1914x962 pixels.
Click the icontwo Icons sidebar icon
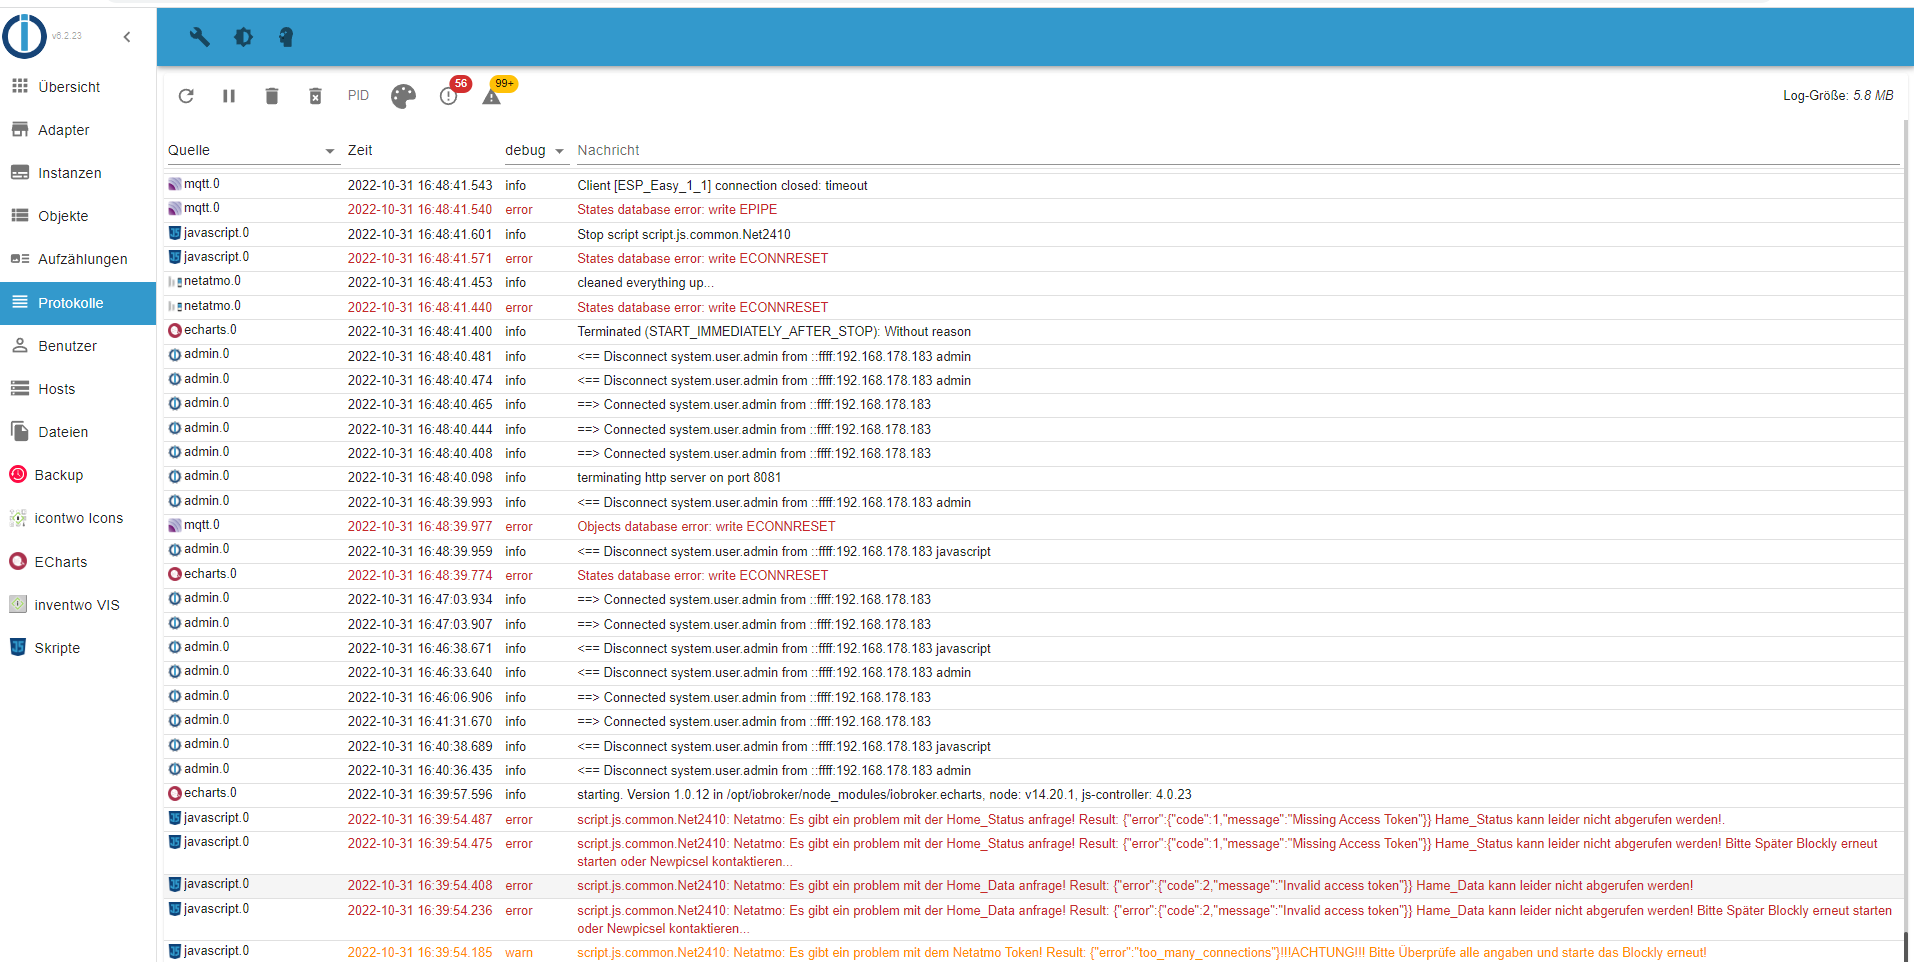(x=17, y=518)
